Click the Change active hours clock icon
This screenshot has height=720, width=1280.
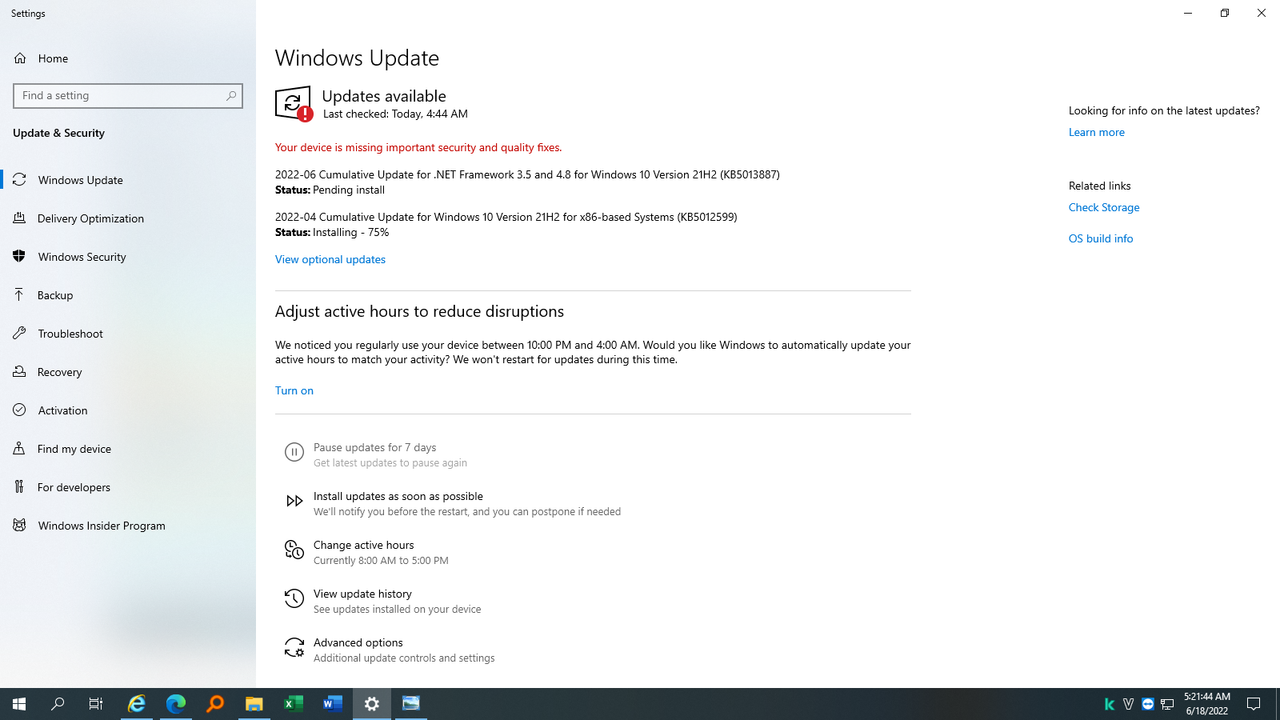(294, 550)
